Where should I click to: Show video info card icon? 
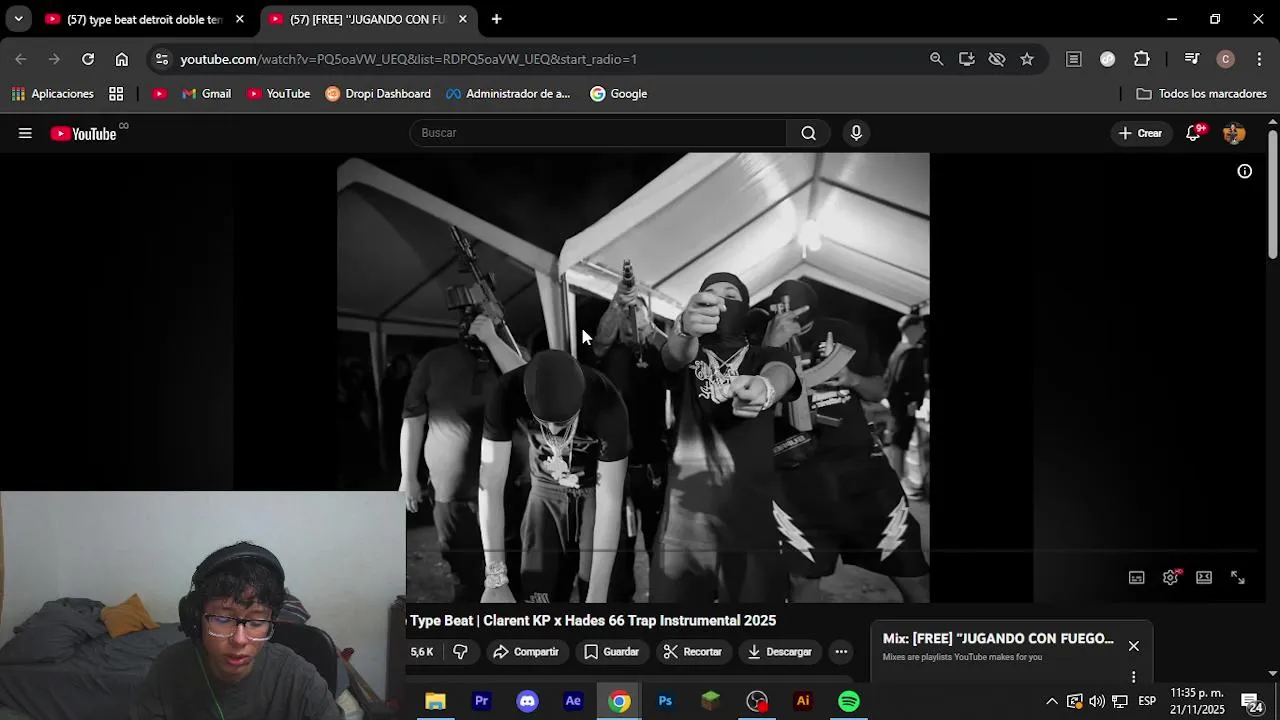coord(1245,171)
